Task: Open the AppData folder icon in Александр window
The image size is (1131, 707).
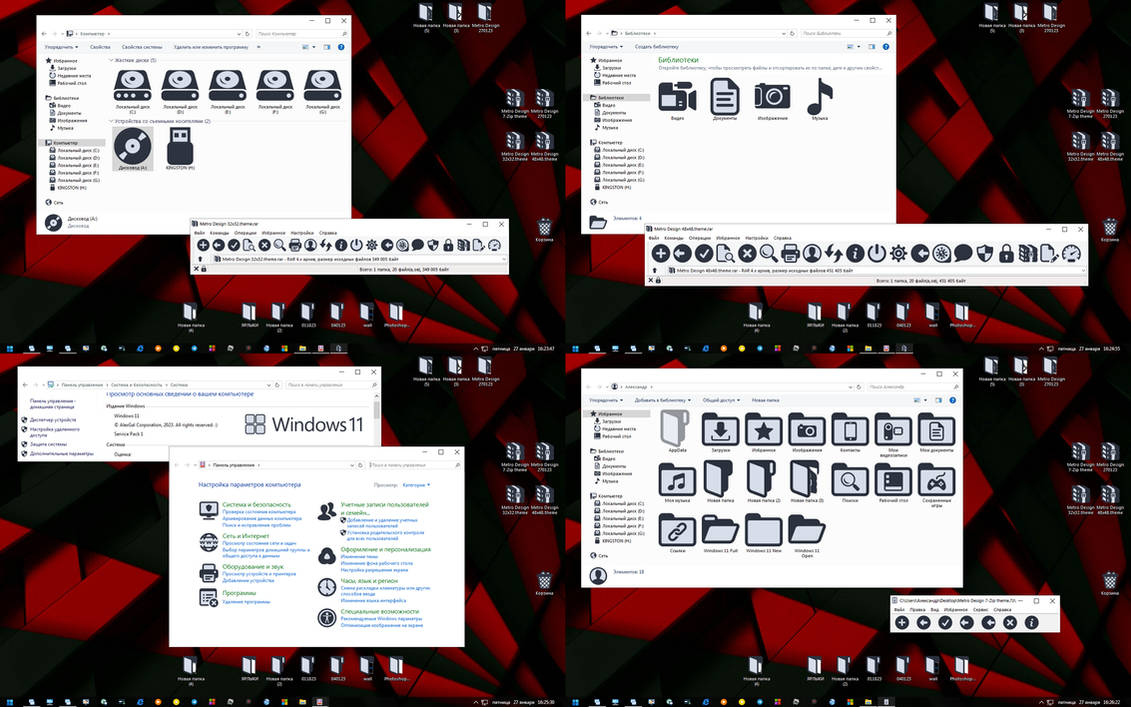Action: coord(676,429)
